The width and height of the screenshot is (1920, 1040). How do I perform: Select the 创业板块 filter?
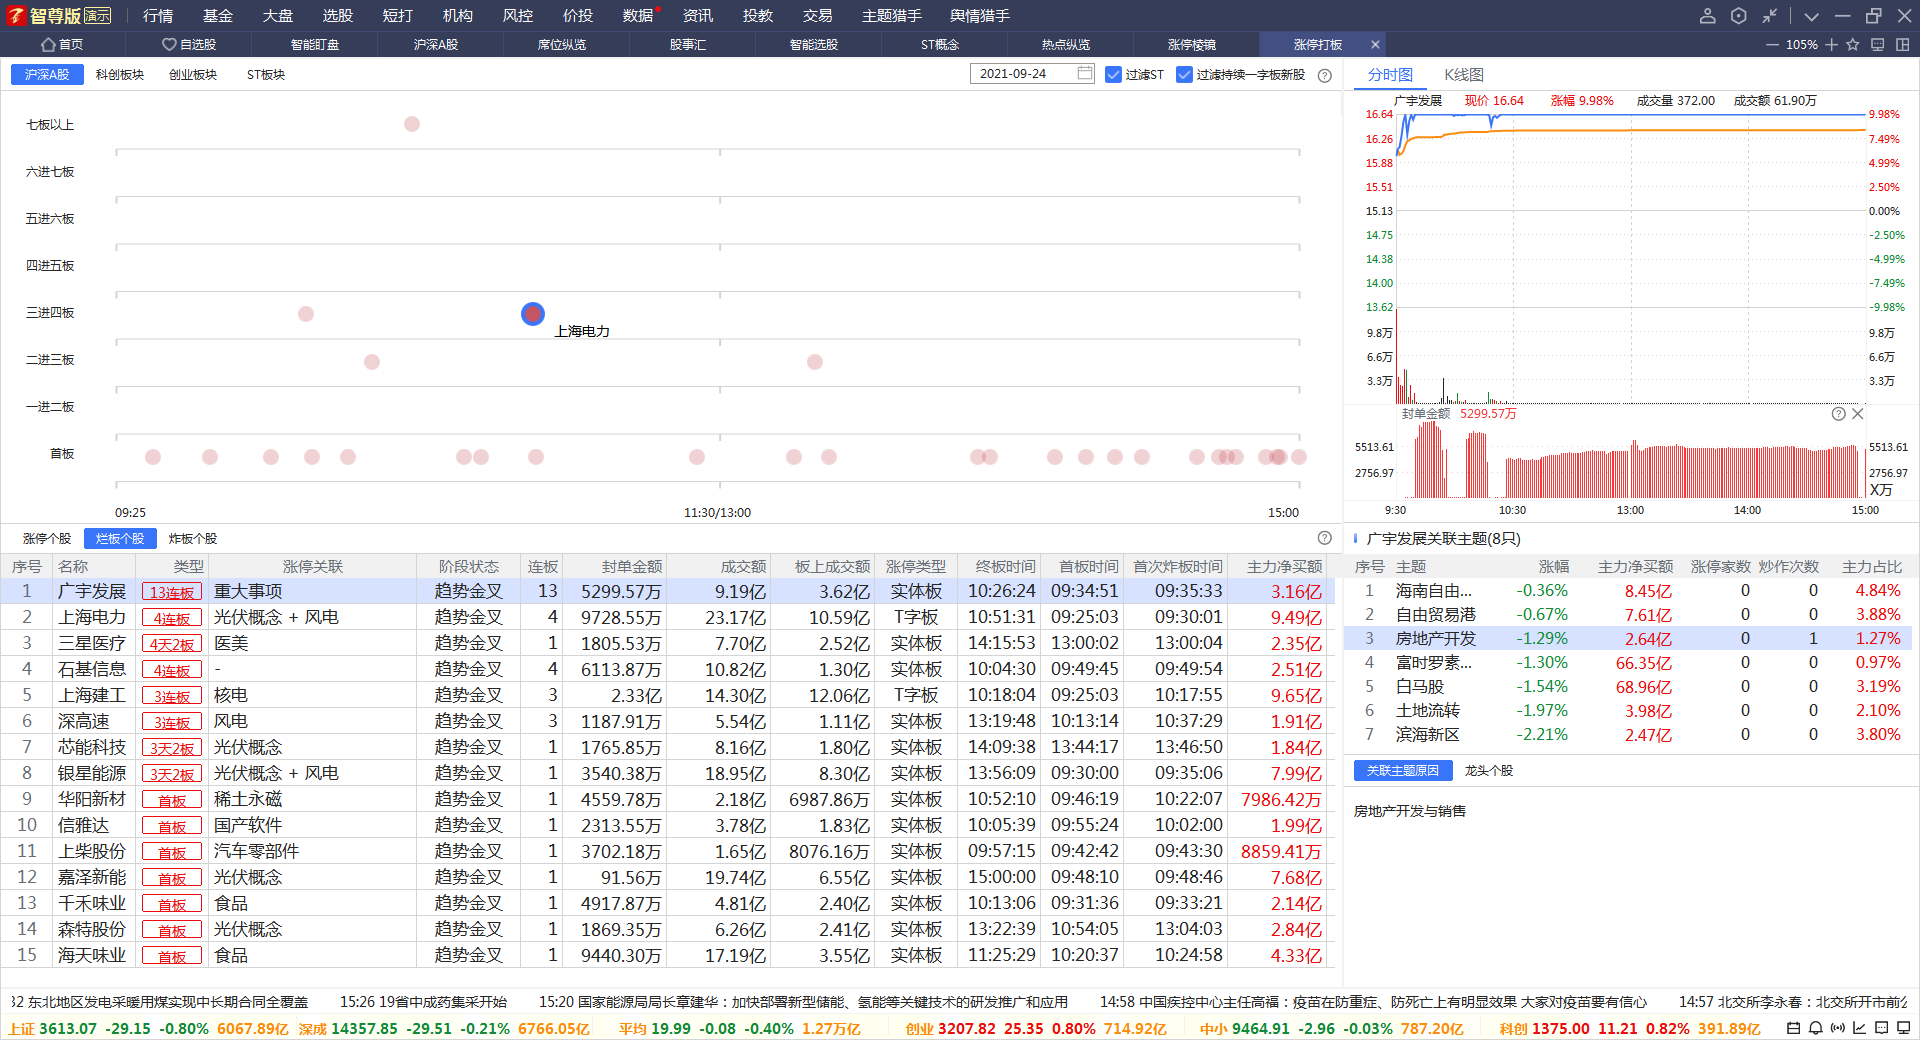coord(193,75)
